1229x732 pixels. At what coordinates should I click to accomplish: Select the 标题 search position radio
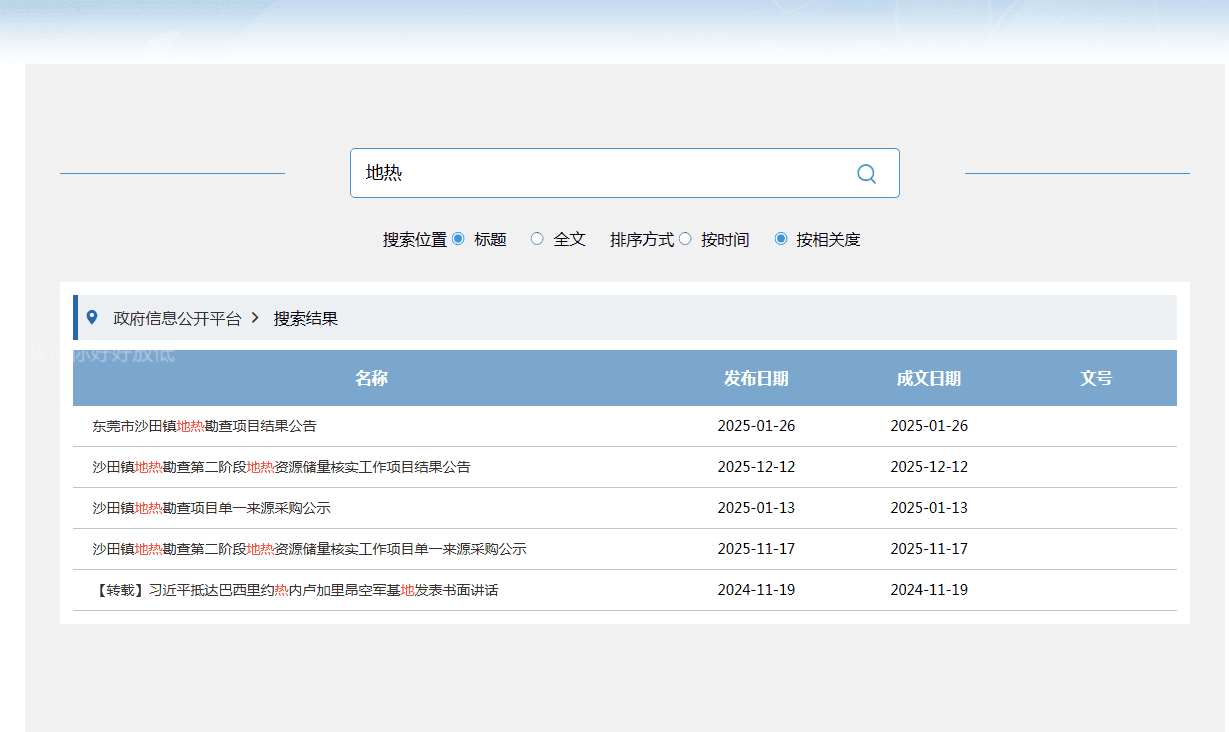coord(458,239)
